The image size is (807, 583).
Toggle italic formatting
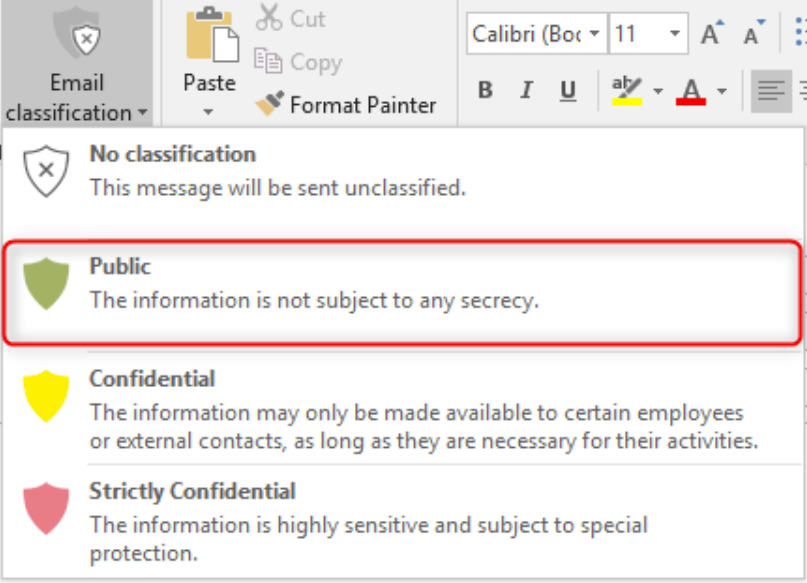coord(526,90)
